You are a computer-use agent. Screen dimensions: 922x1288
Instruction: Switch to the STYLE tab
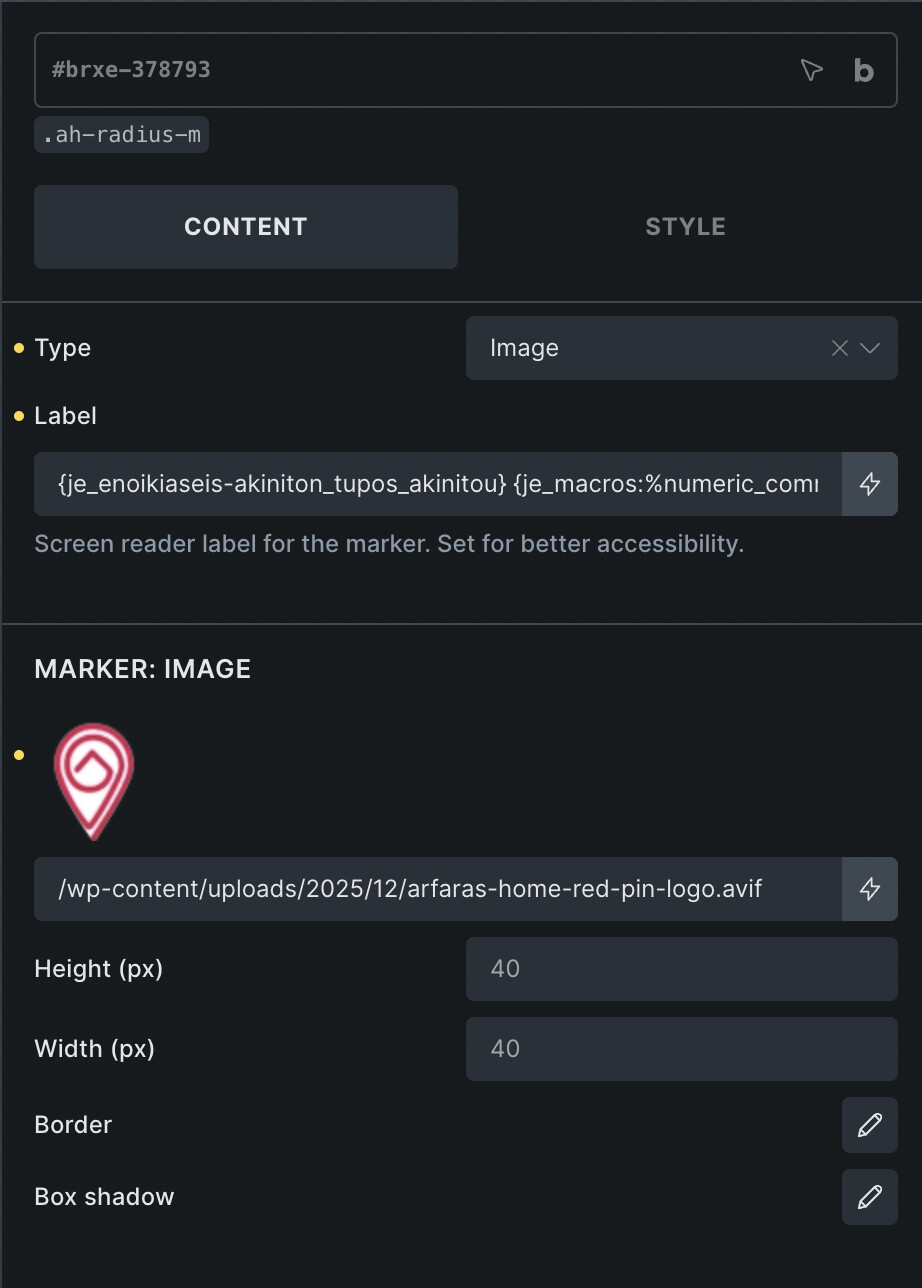click(685, 227)
